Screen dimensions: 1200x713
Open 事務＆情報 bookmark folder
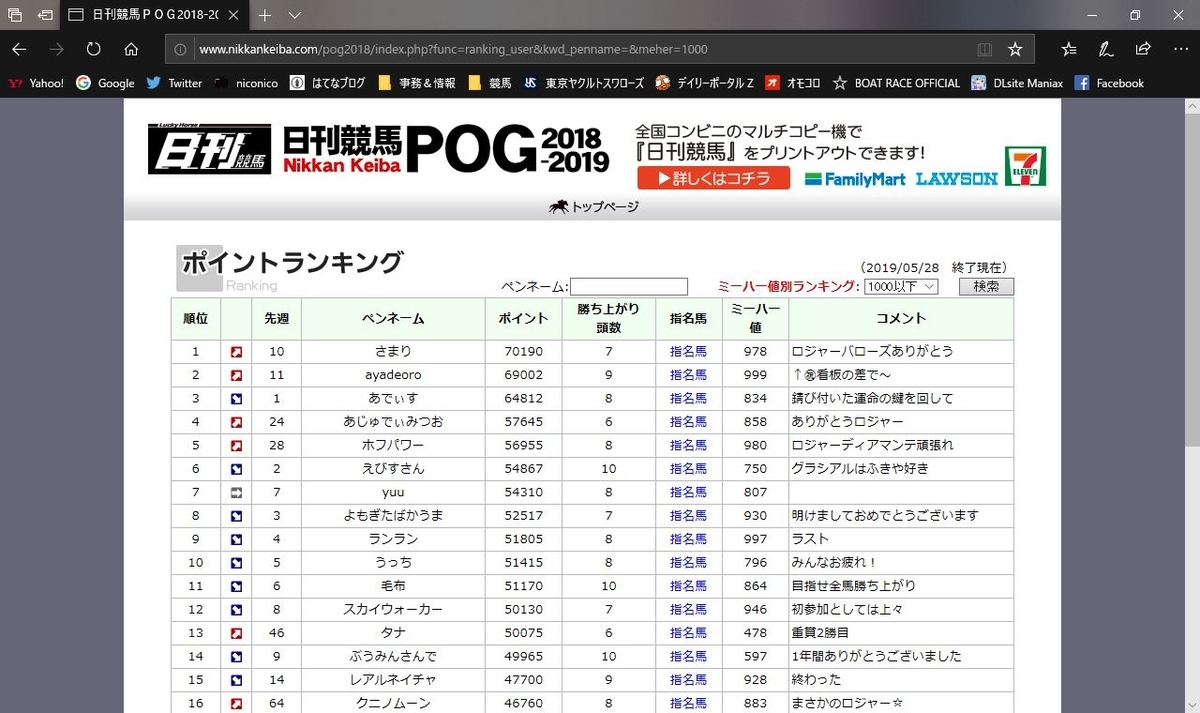pyautogui.click(x=416, y=83)
